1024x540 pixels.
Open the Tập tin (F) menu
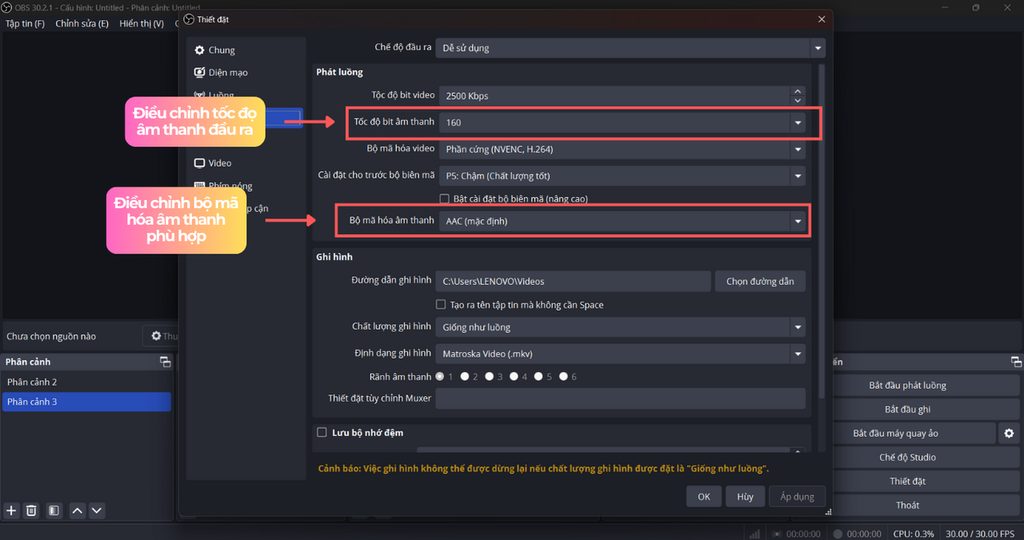point(25,24)
